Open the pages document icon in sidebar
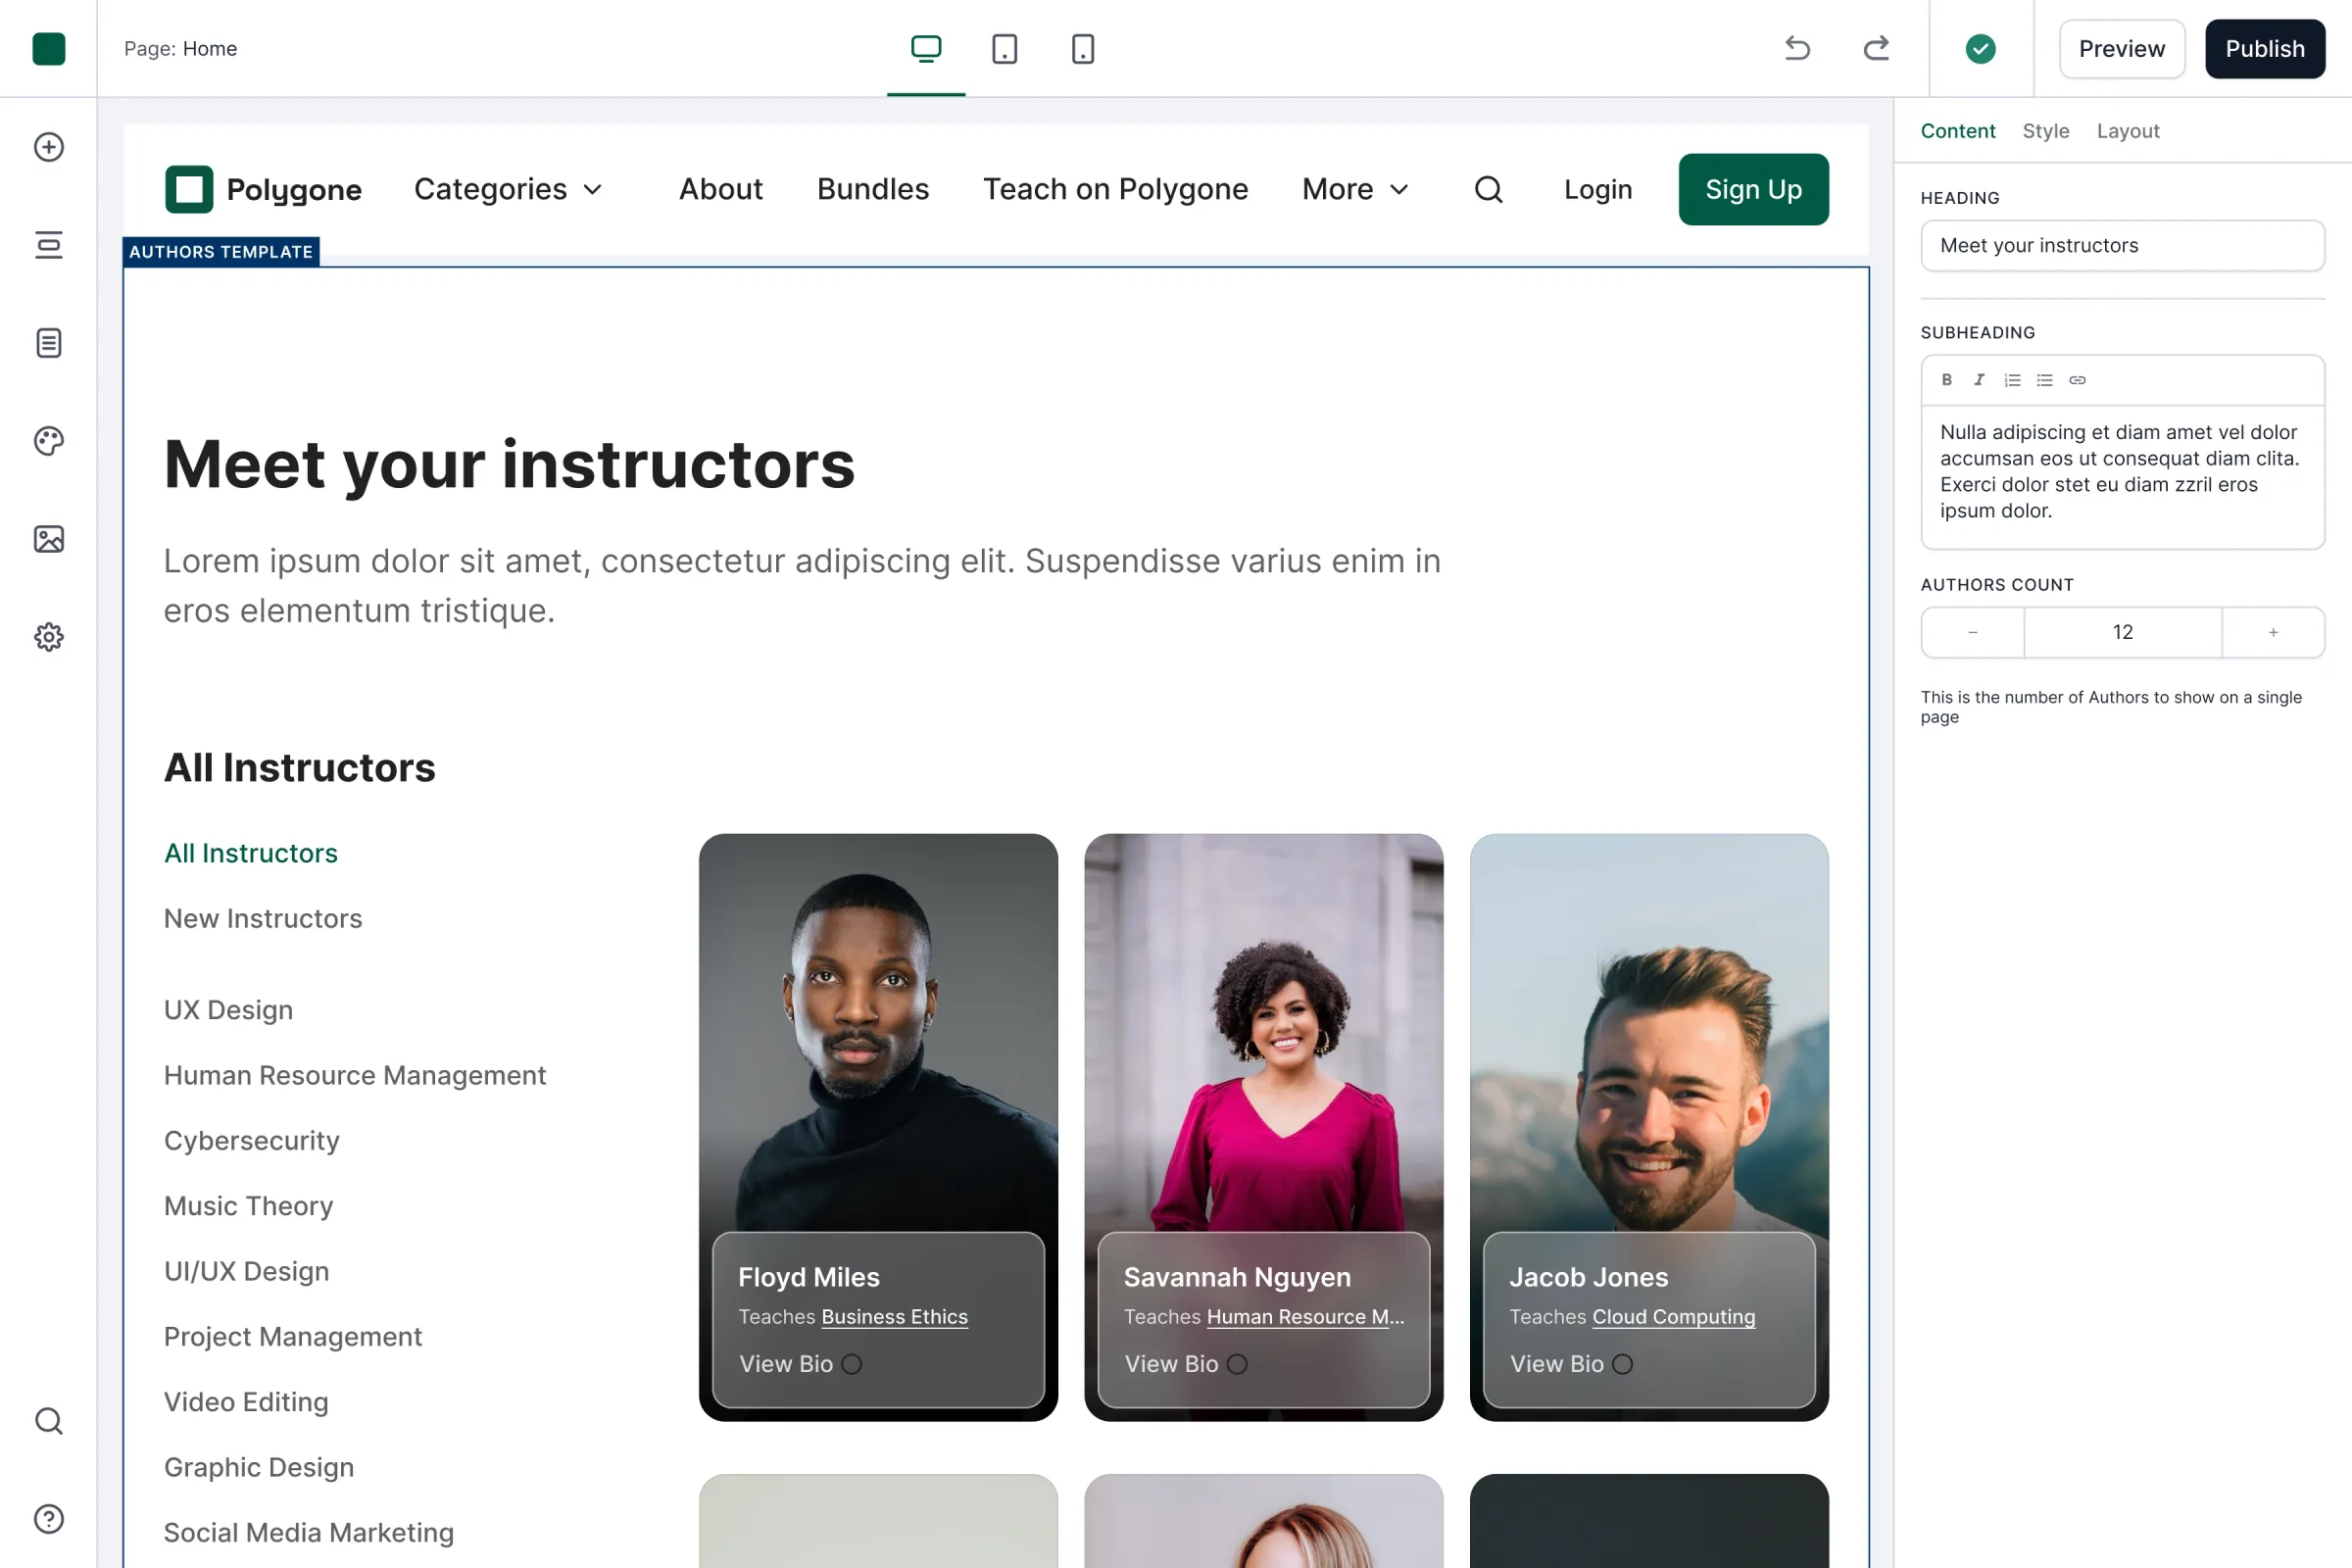Screen dimensions: 2352x1568 [48, 343]
